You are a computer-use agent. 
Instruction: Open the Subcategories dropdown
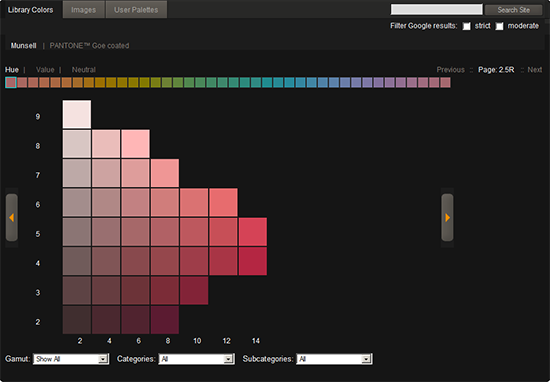point(334,359)
